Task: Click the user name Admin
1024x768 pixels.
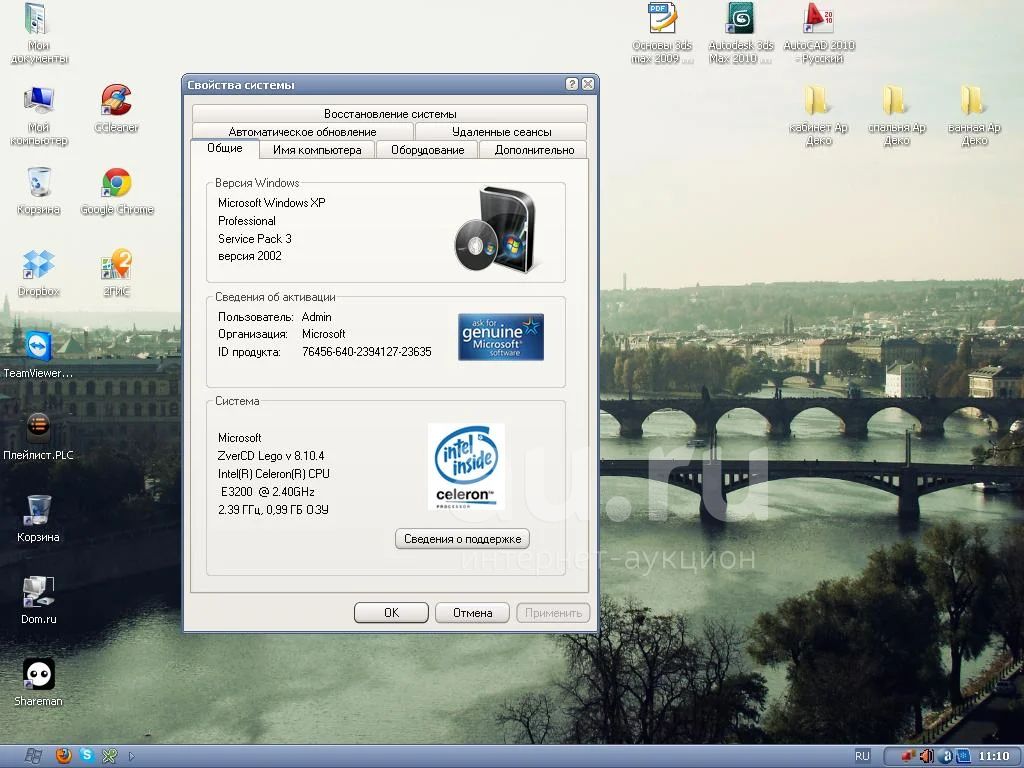Action: [x=317, y=317]
